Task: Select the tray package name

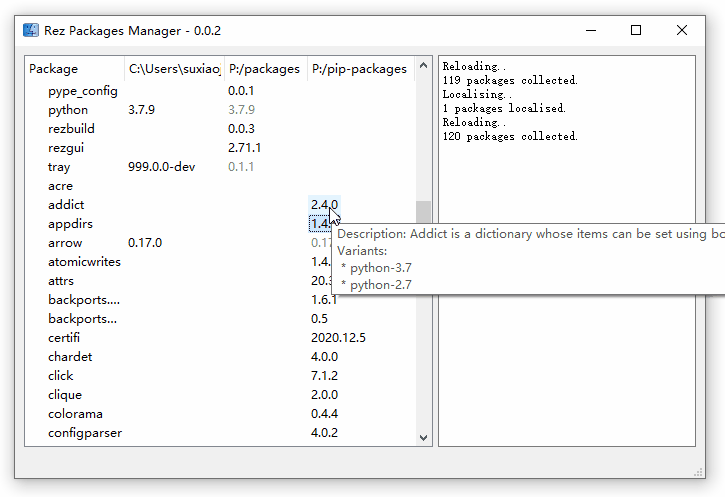Action: [x=59, y=167]
